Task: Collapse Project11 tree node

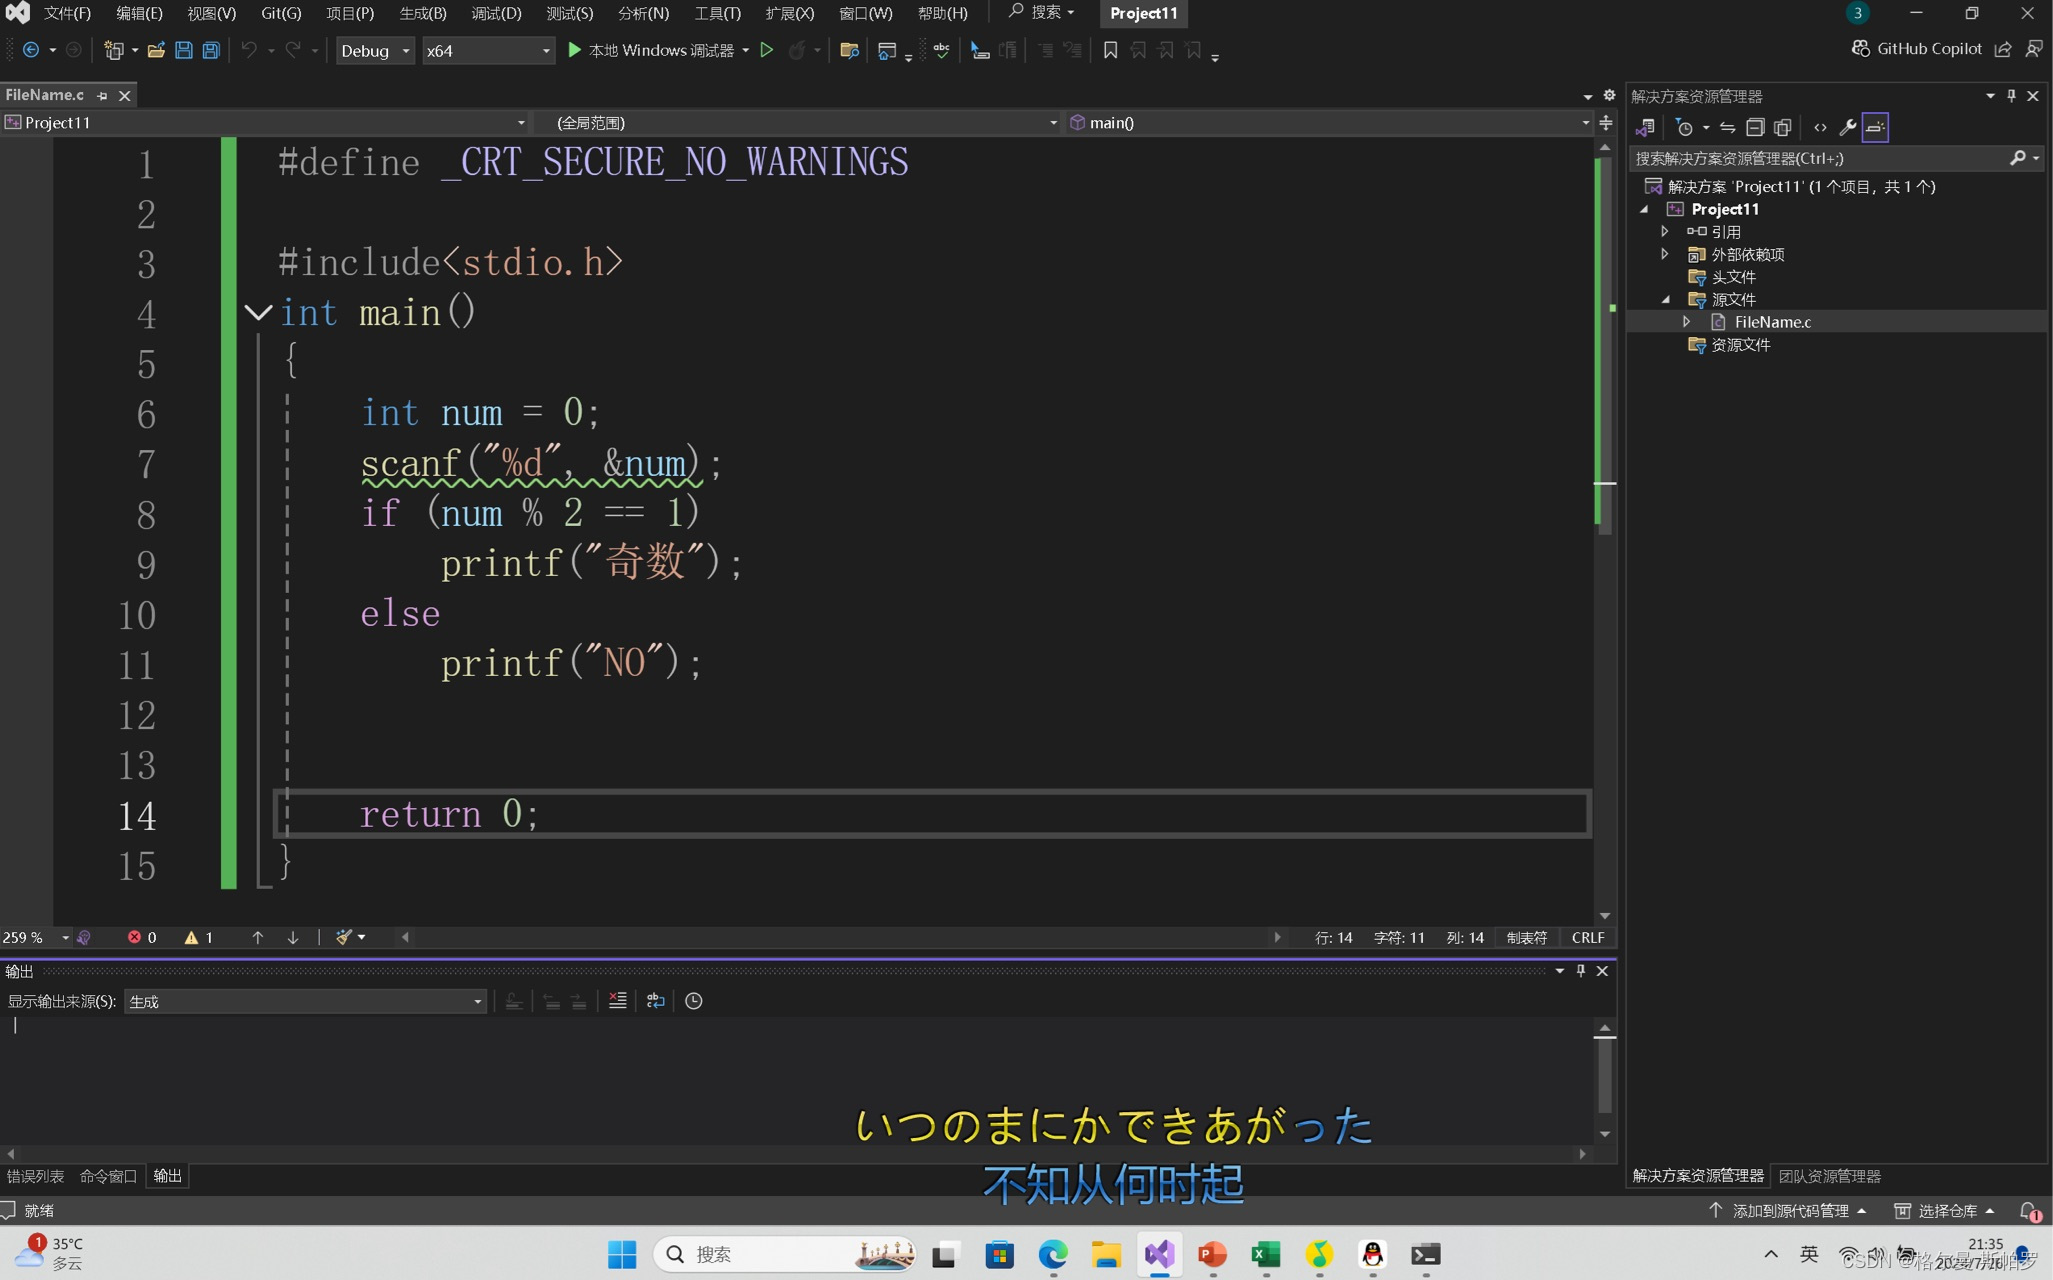Action: [1645, 209]
